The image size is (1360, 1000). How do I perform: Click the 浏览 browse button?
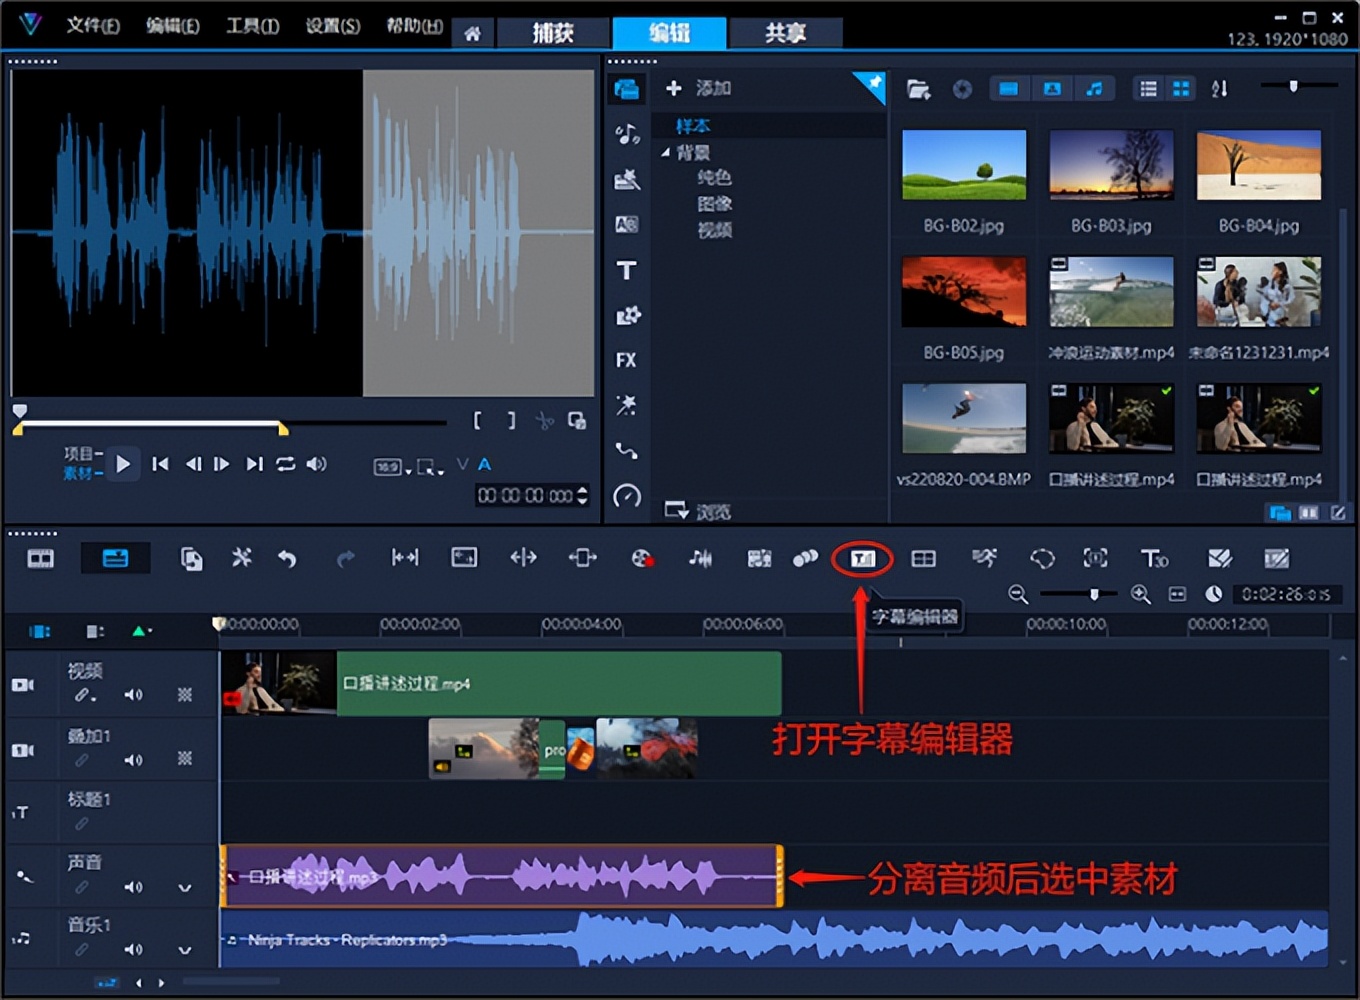[700, 511]
